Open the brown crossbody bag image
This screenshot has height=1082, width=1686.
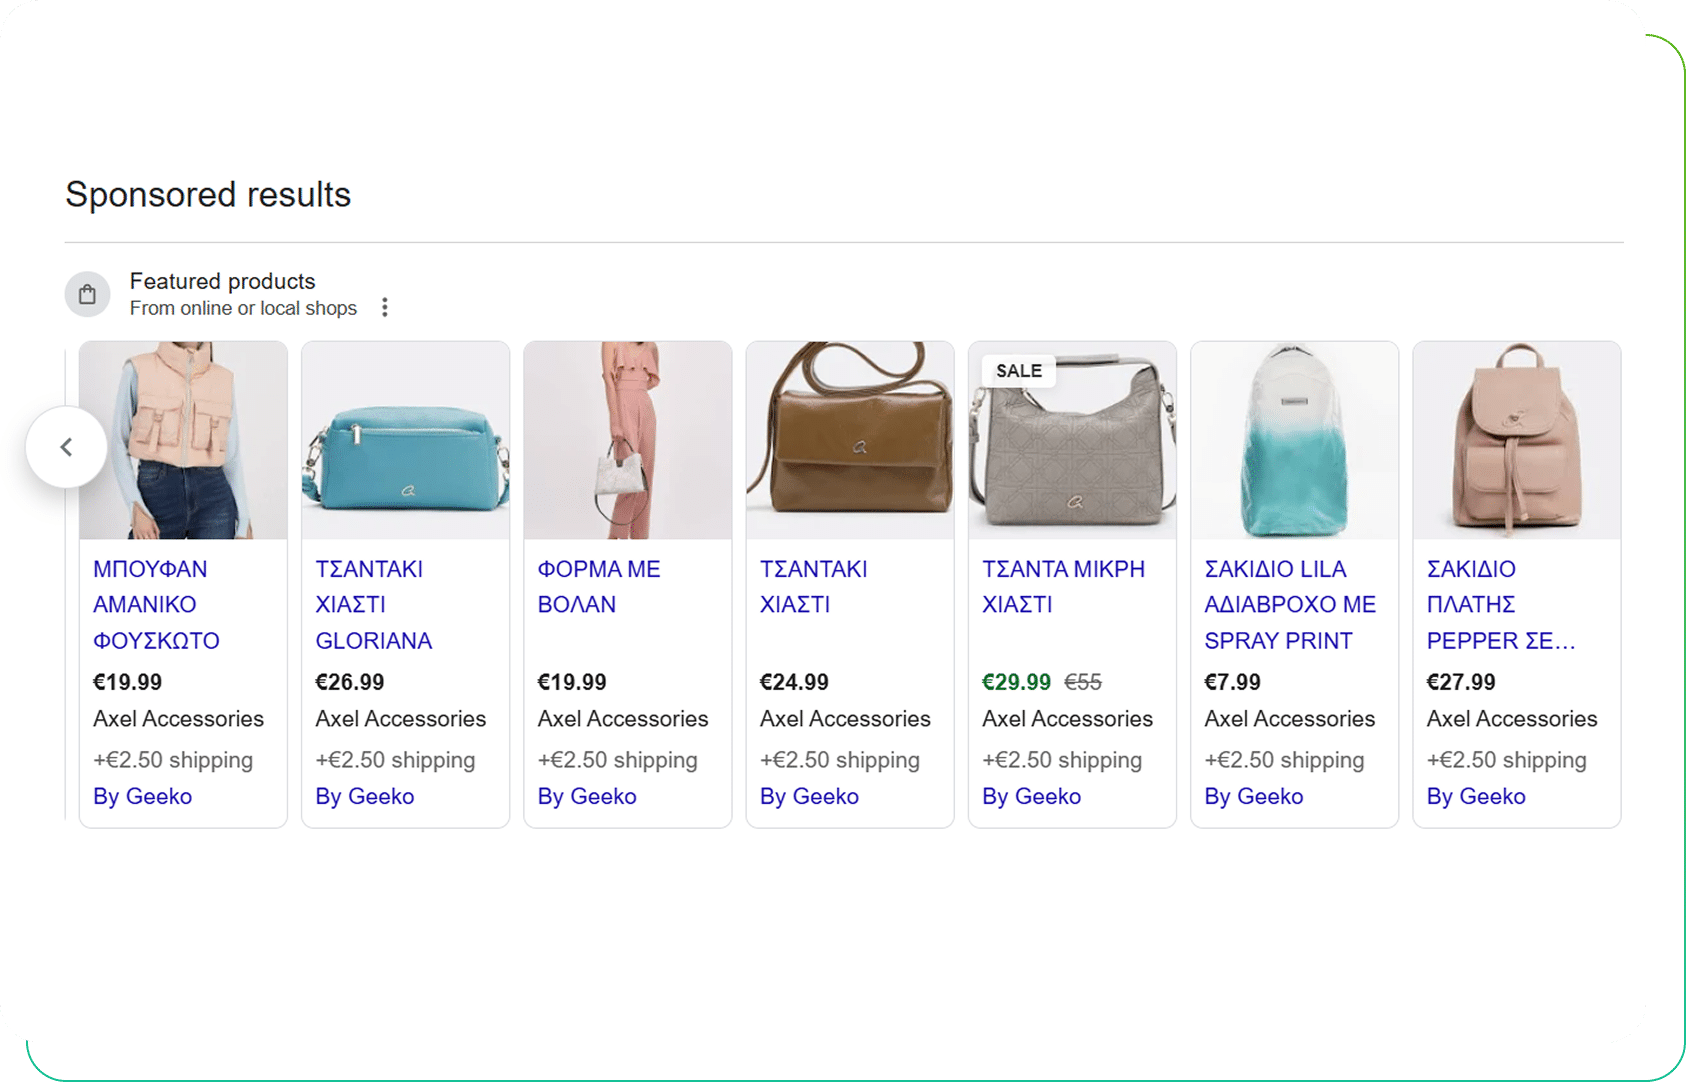(x=850, y=441)
